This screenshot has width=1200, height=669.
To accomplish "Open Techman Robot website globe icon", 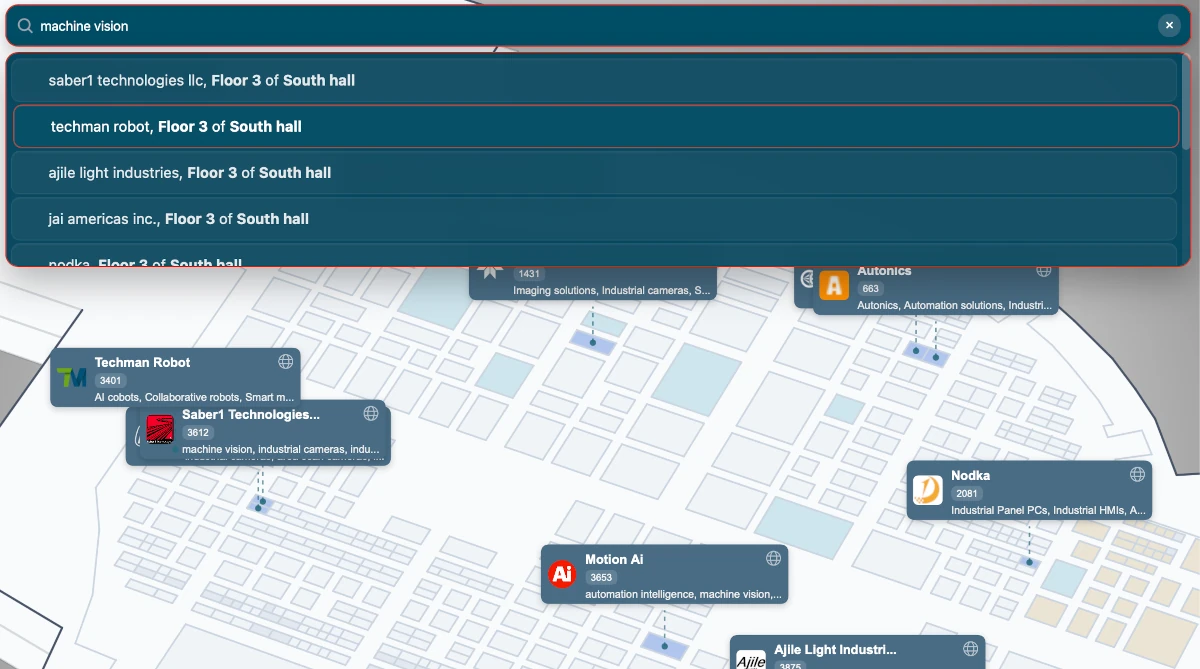I will [x=285, y=361].
